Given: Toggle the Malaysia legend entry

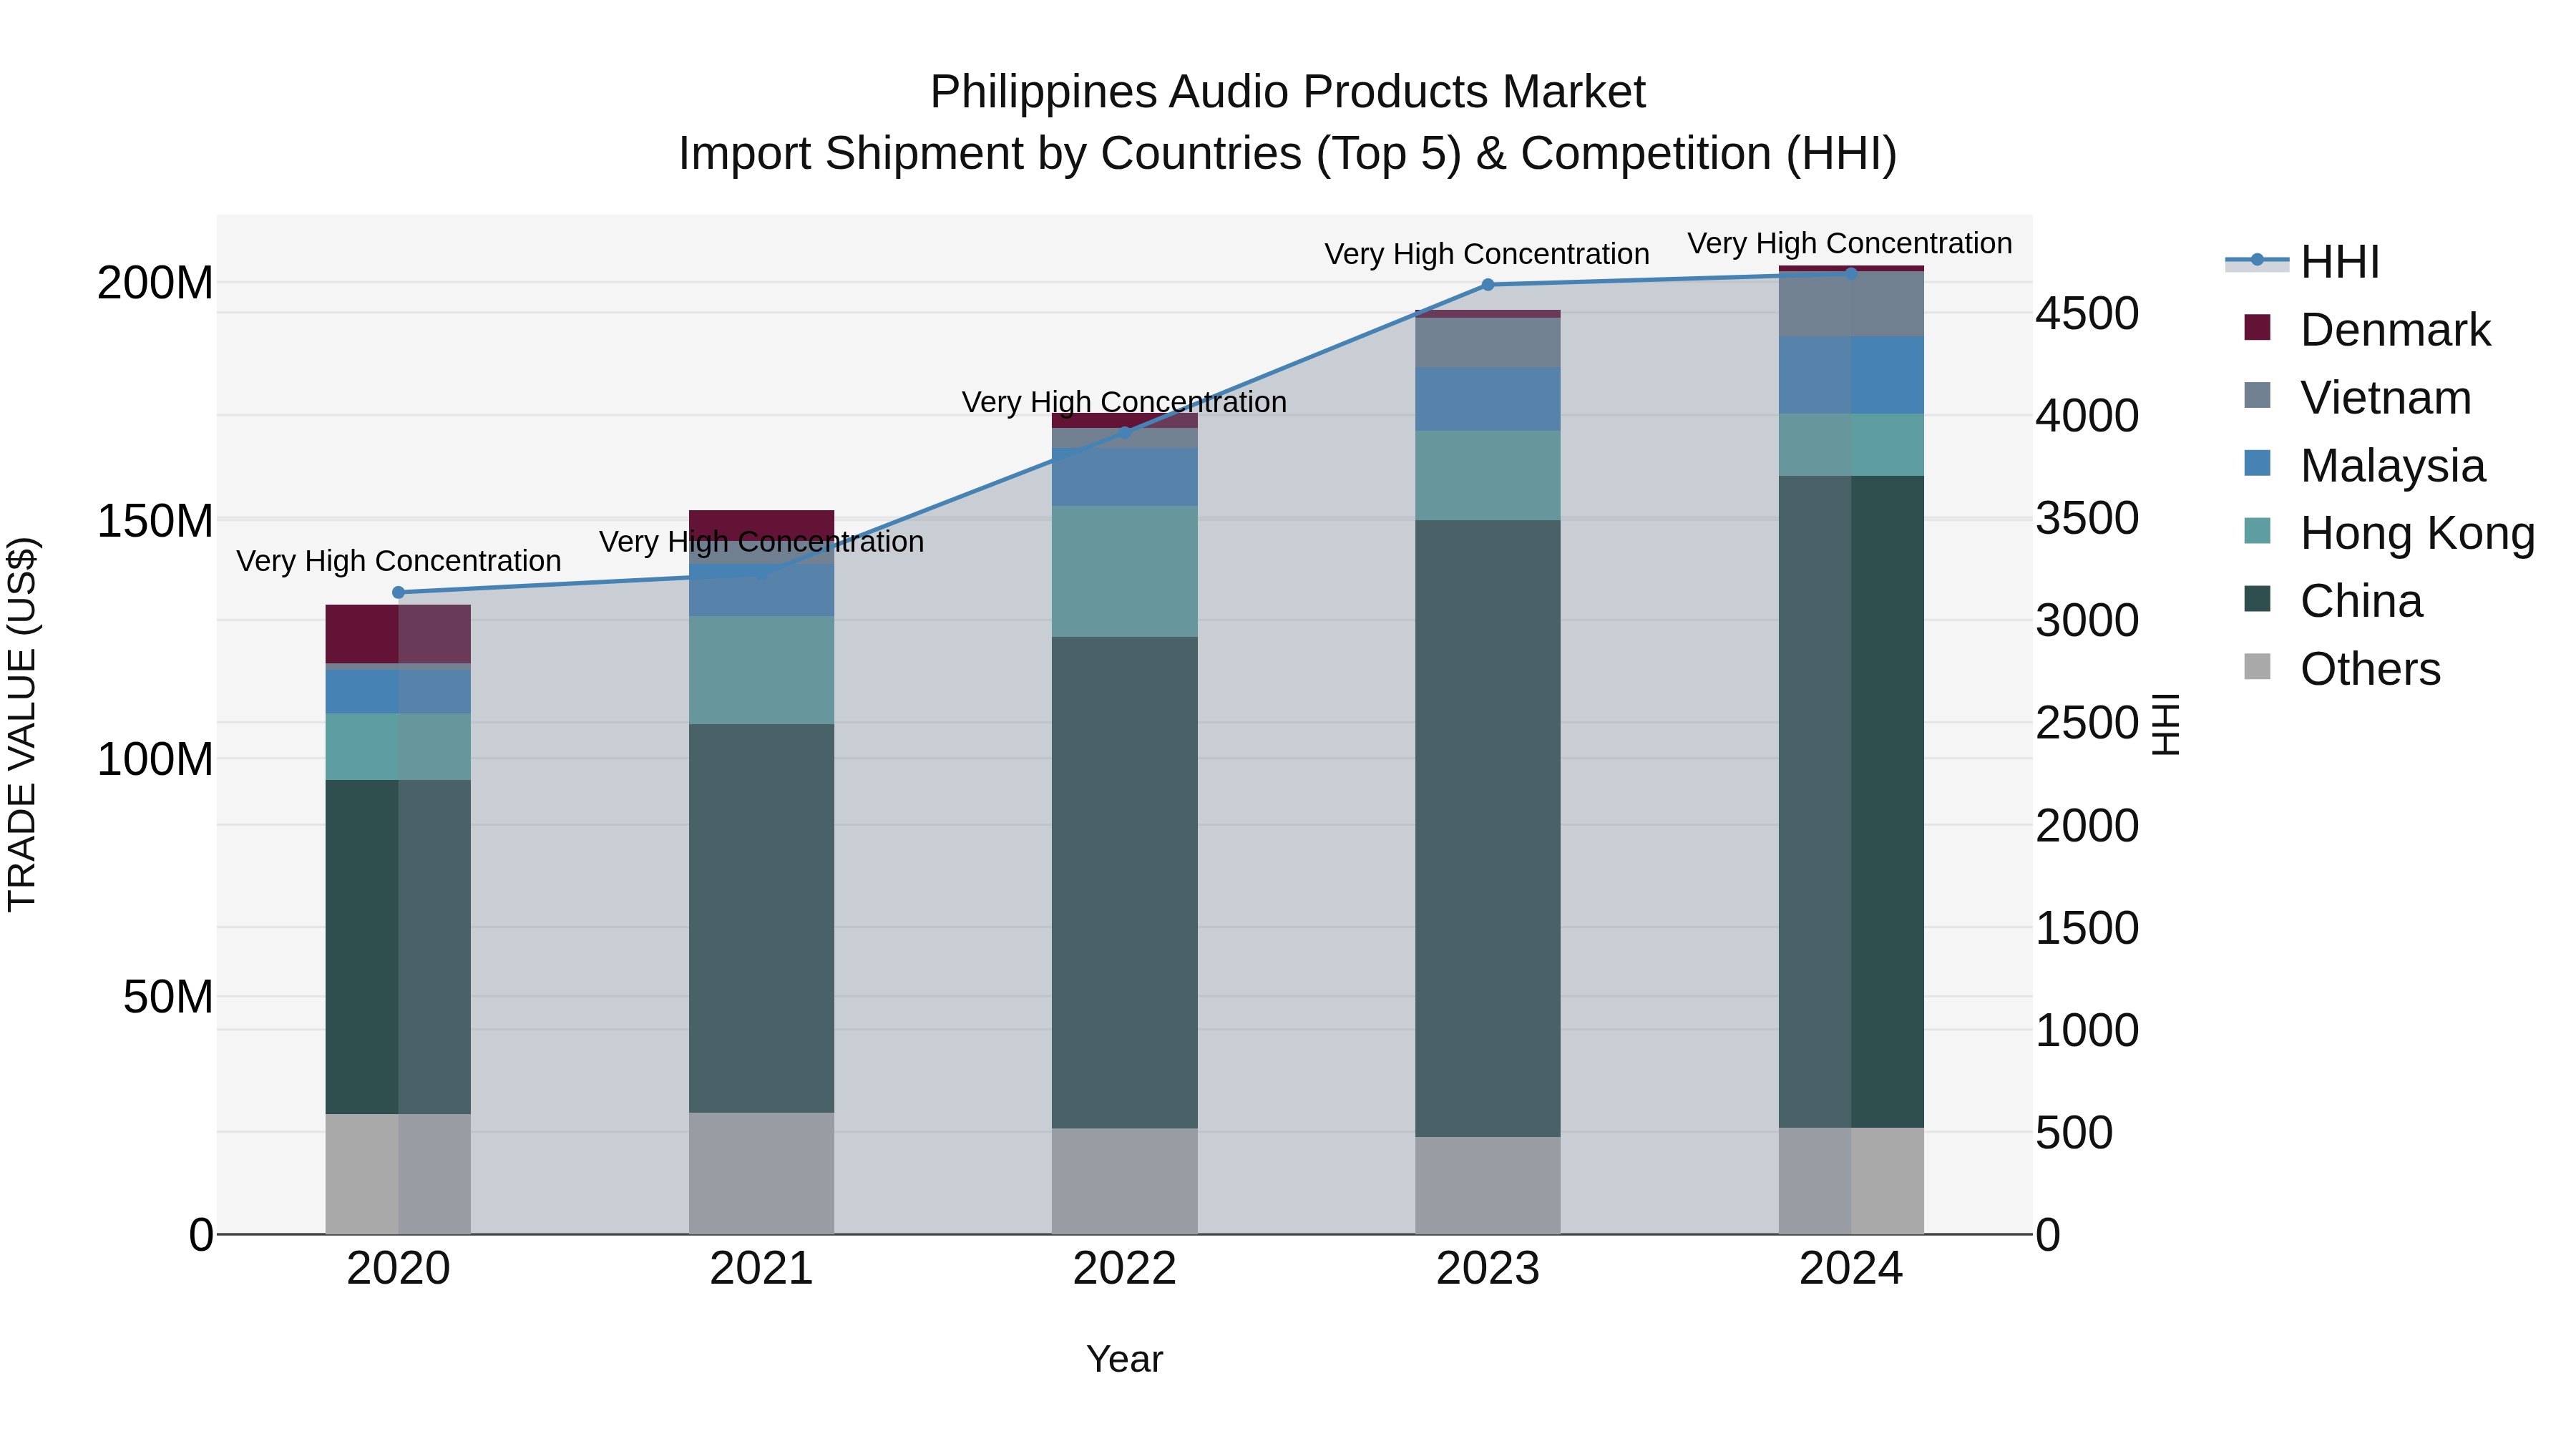Looking at the screenshot, I should 2365,465.
